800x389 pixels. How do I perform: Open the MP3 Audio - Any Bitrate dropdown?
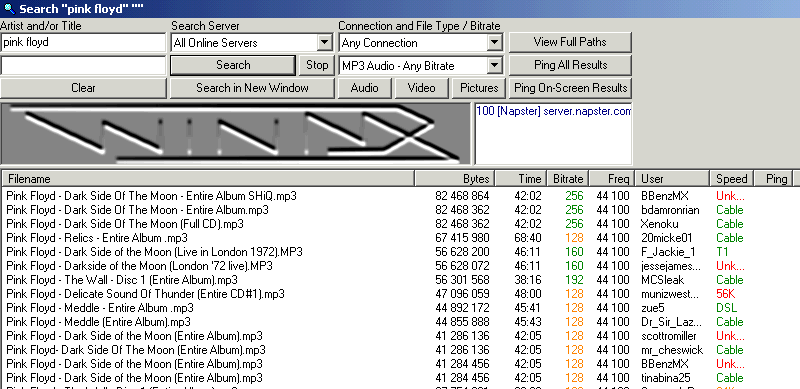[x=494, y=65]
